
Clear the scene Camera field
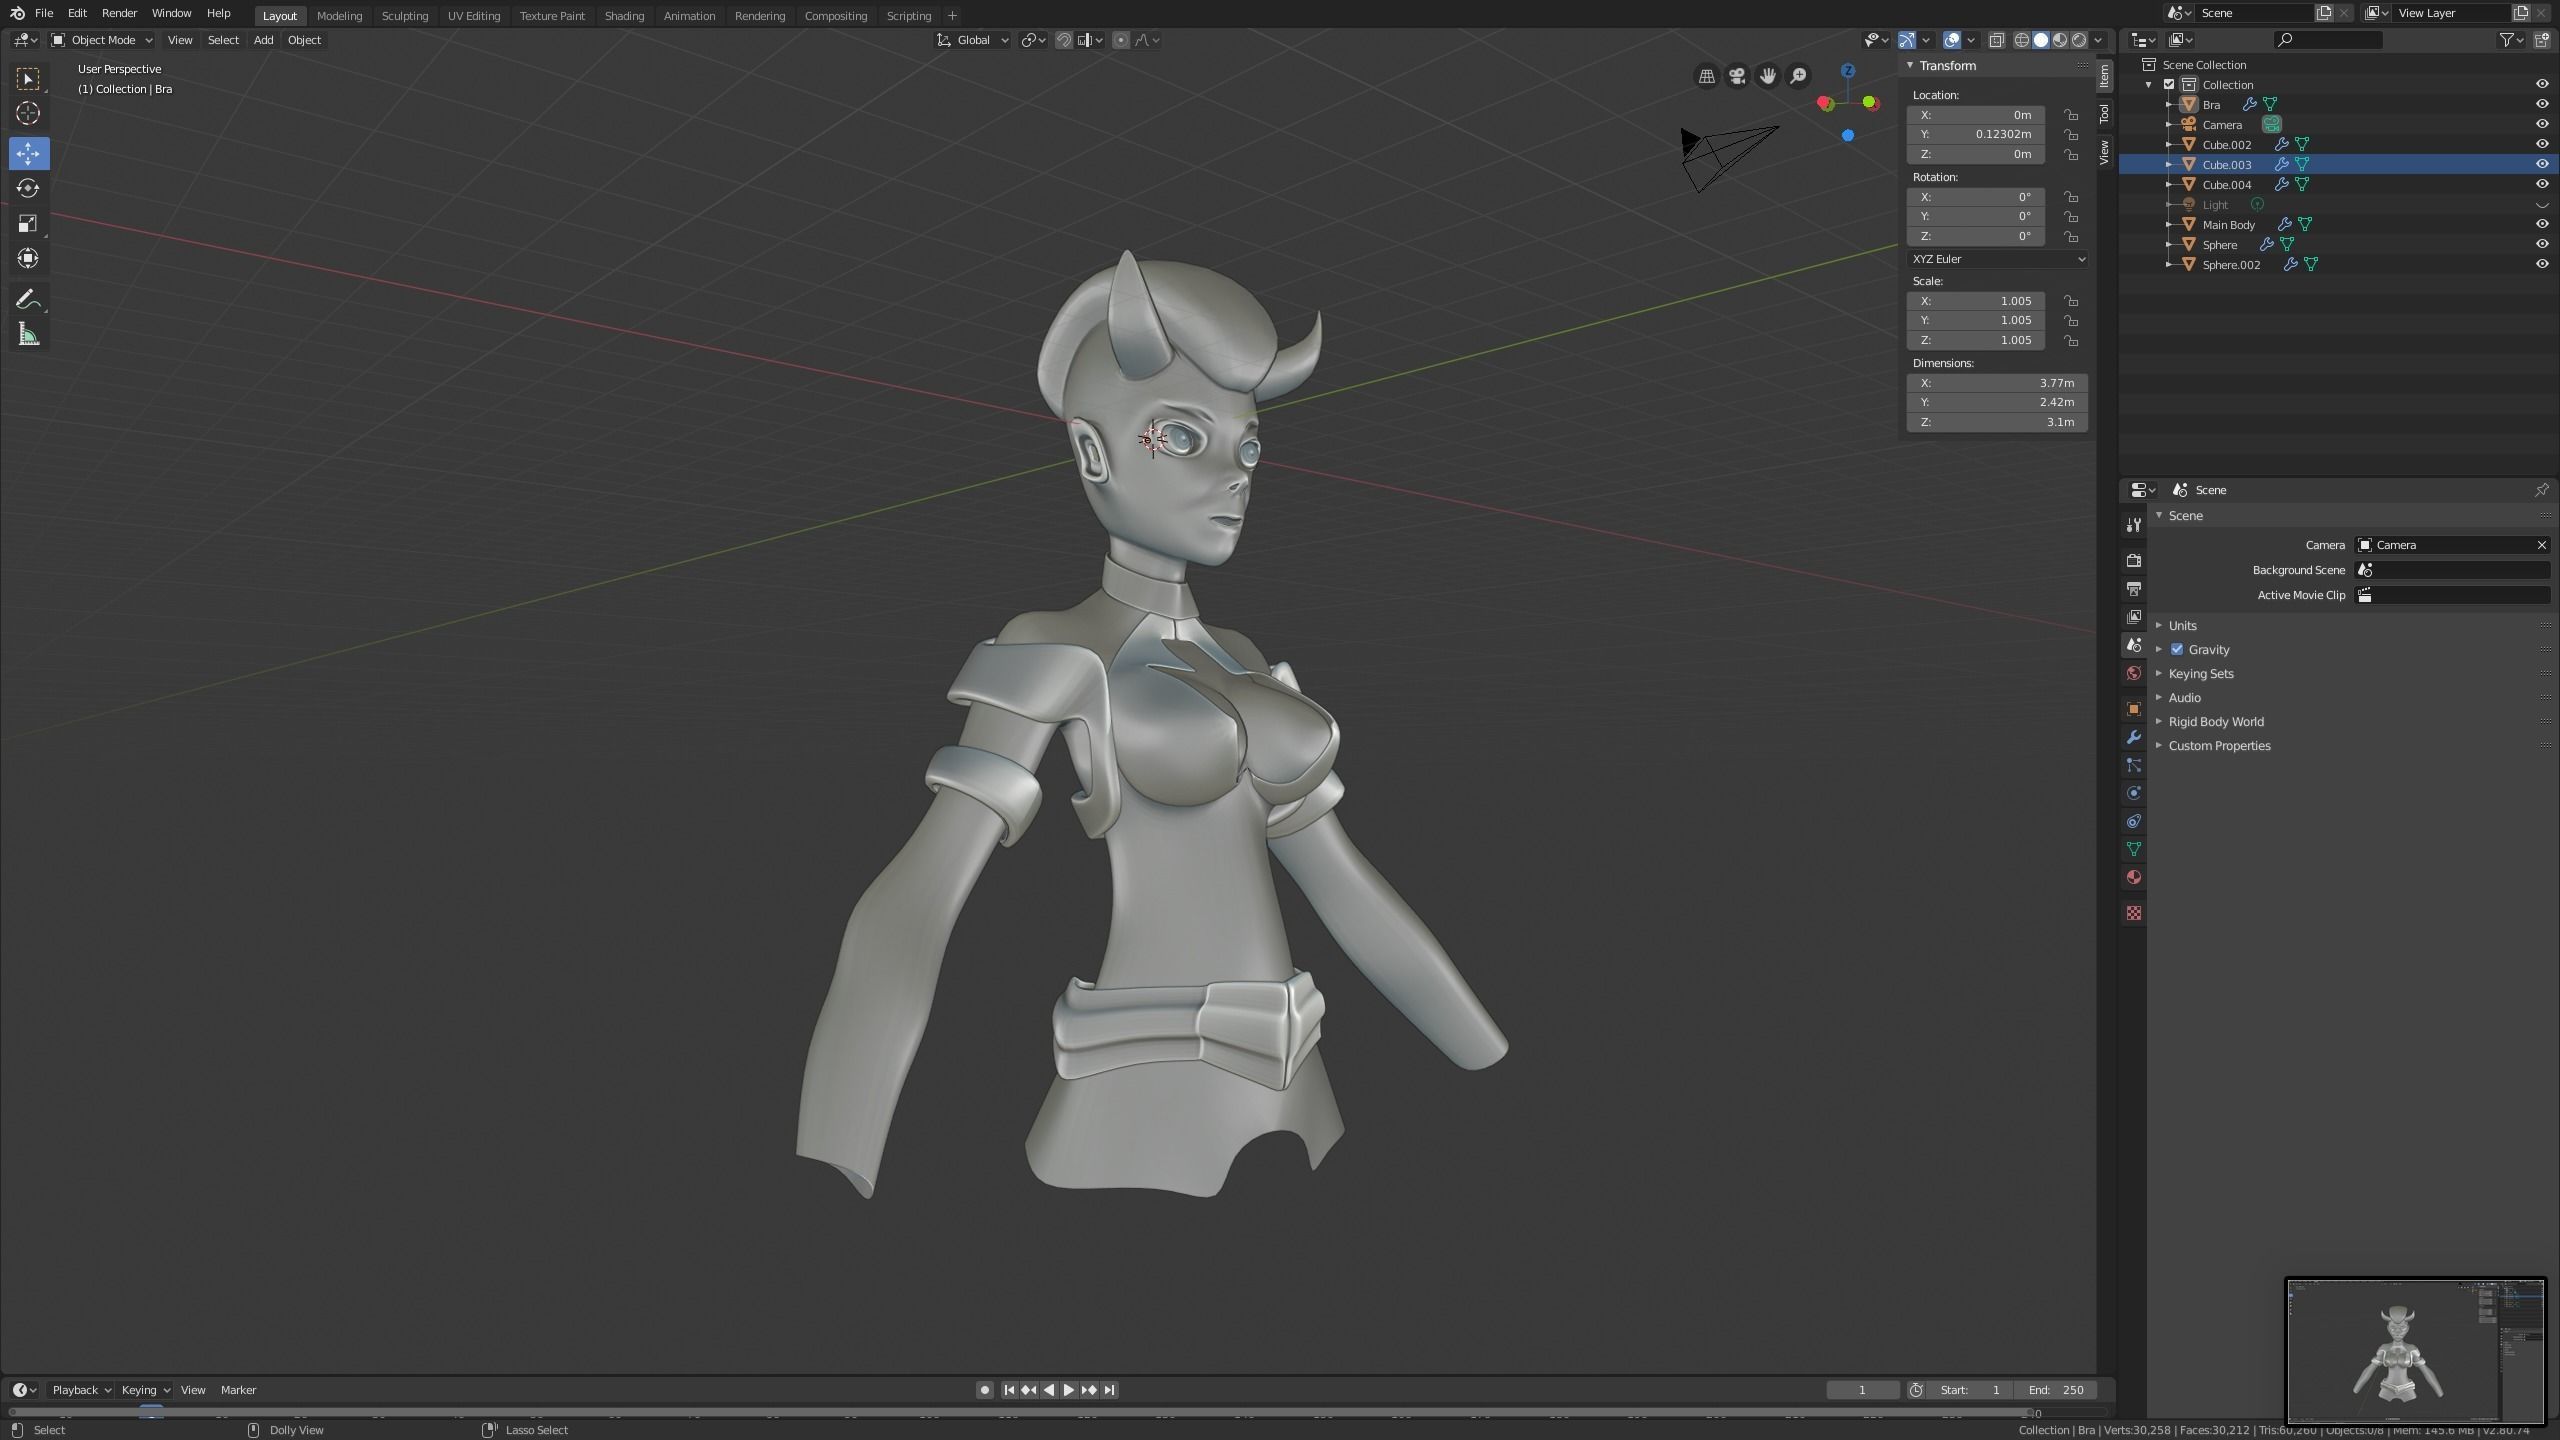[x=2541, y=545]
